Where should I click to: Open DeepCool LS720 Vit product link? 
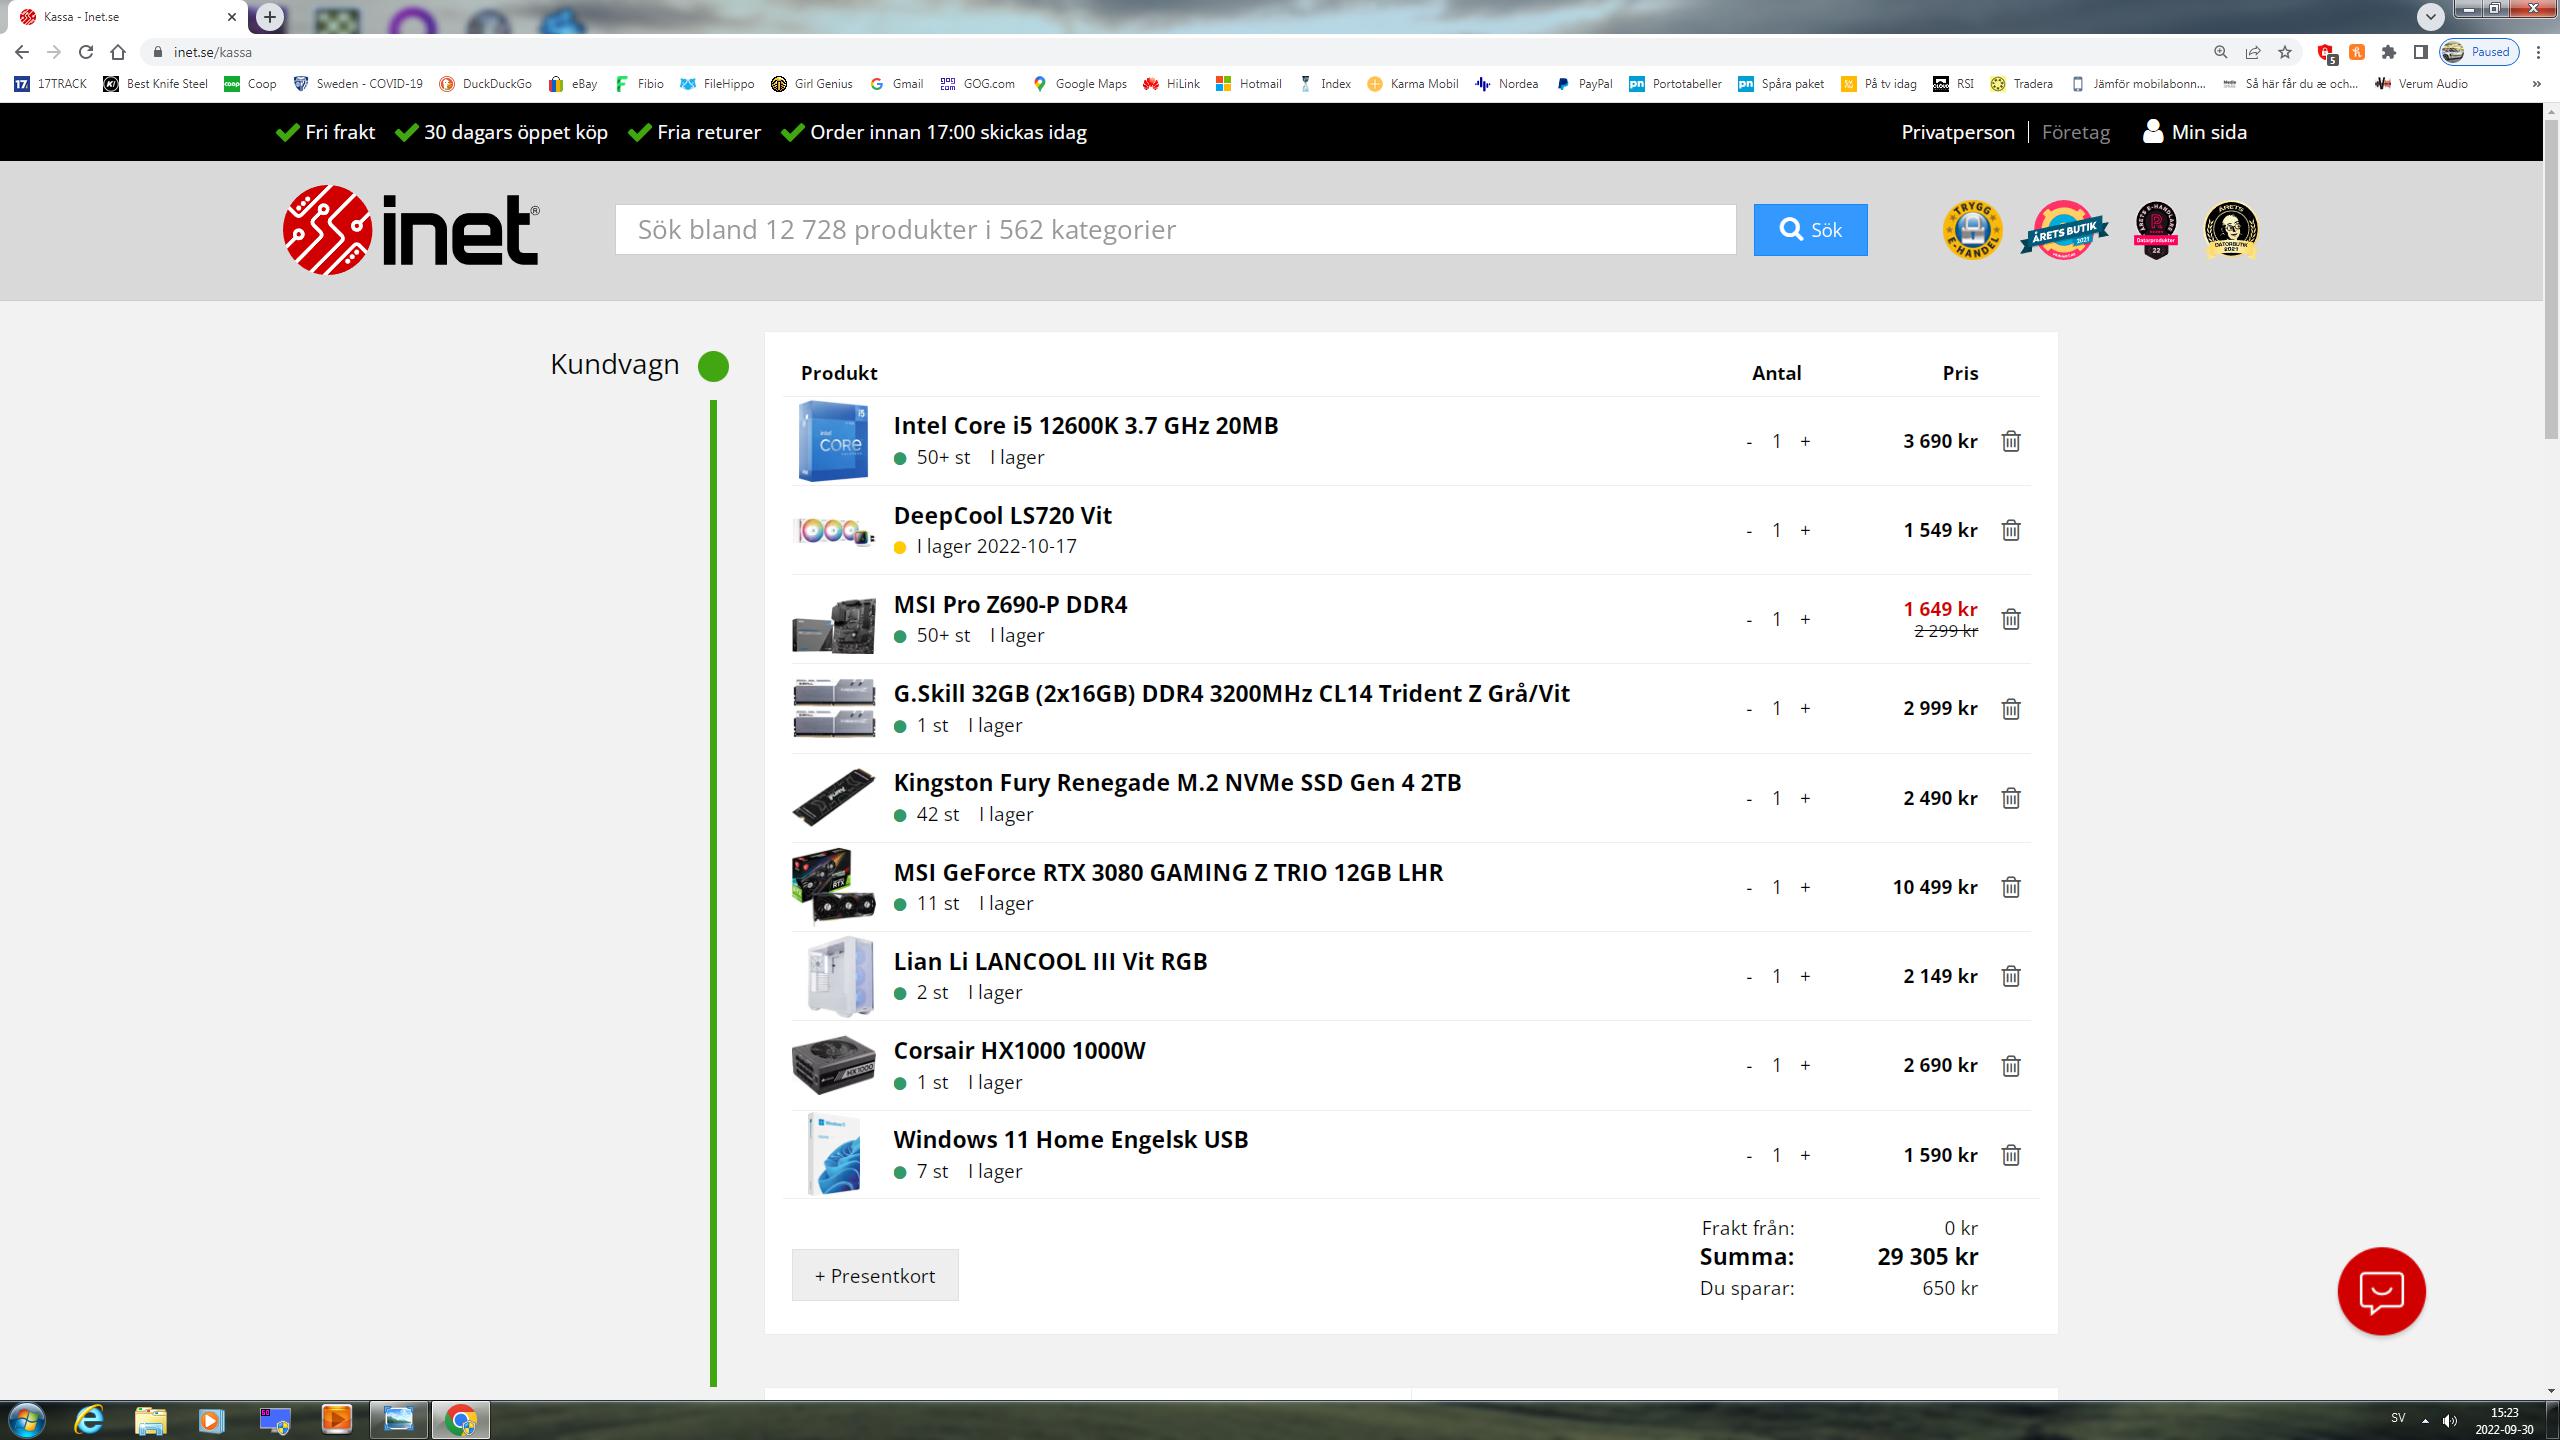pos(1002,515)
